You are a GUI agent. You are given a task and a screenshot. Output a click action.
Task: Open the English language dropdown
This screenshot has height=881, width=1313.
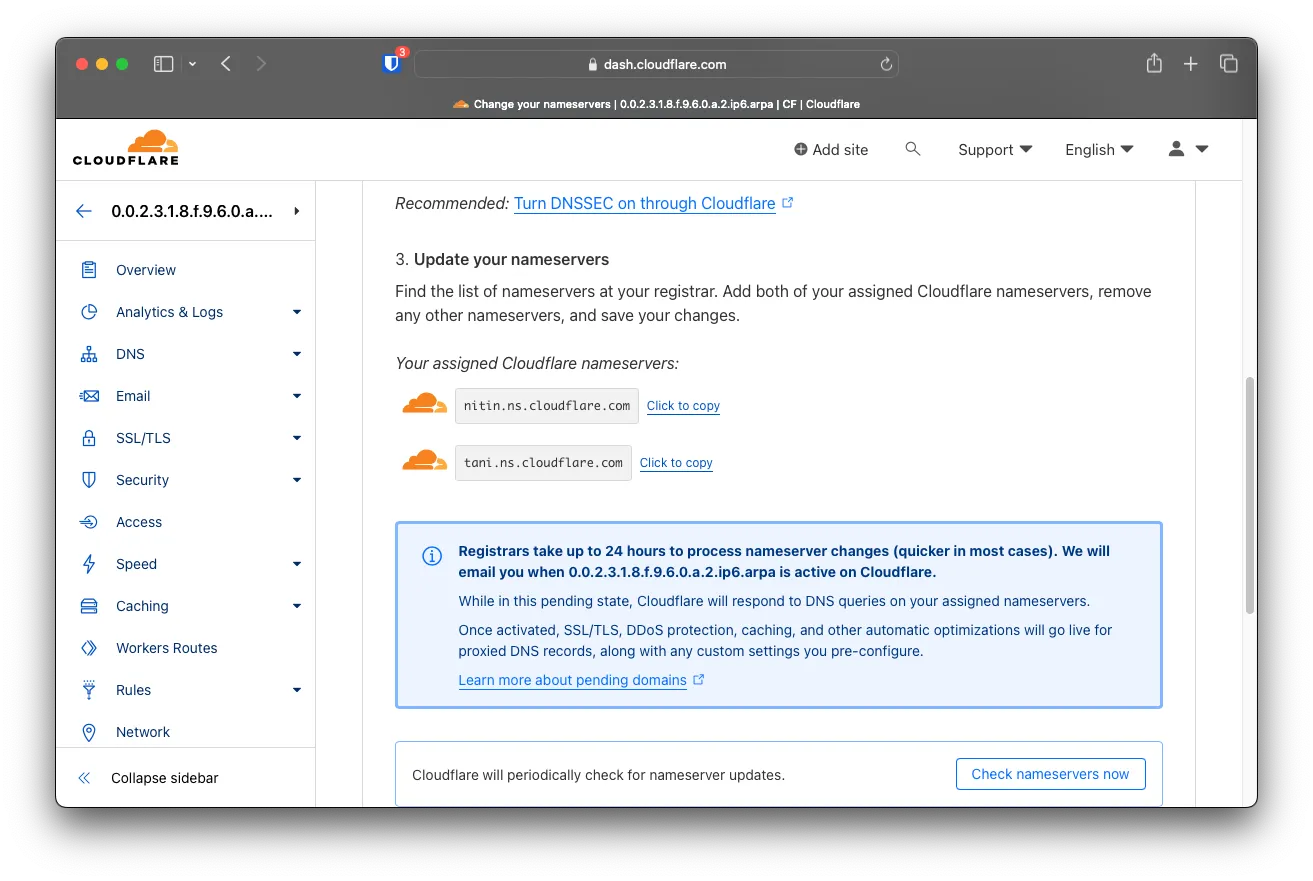tap(1099, 149)
